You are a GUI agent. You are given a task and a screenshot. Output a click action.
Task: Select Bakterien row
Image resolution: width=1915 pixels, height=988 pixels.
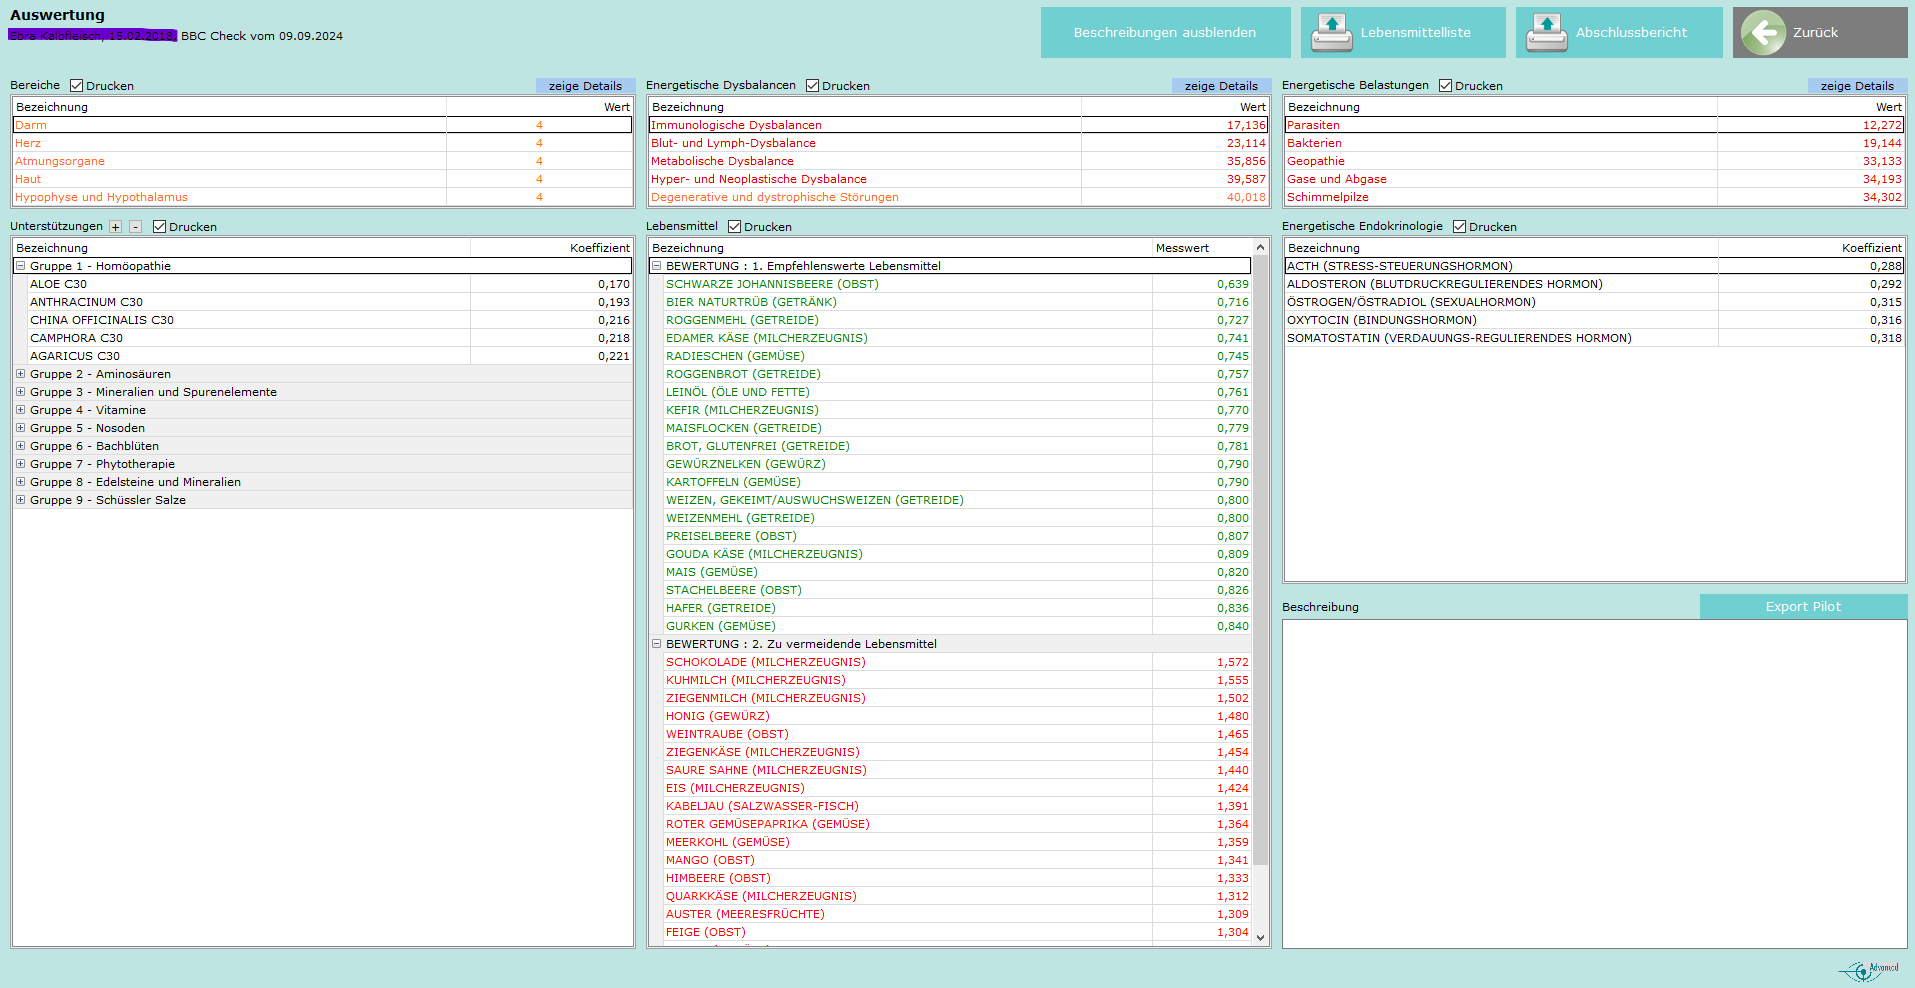click(x=1594, y=143)
